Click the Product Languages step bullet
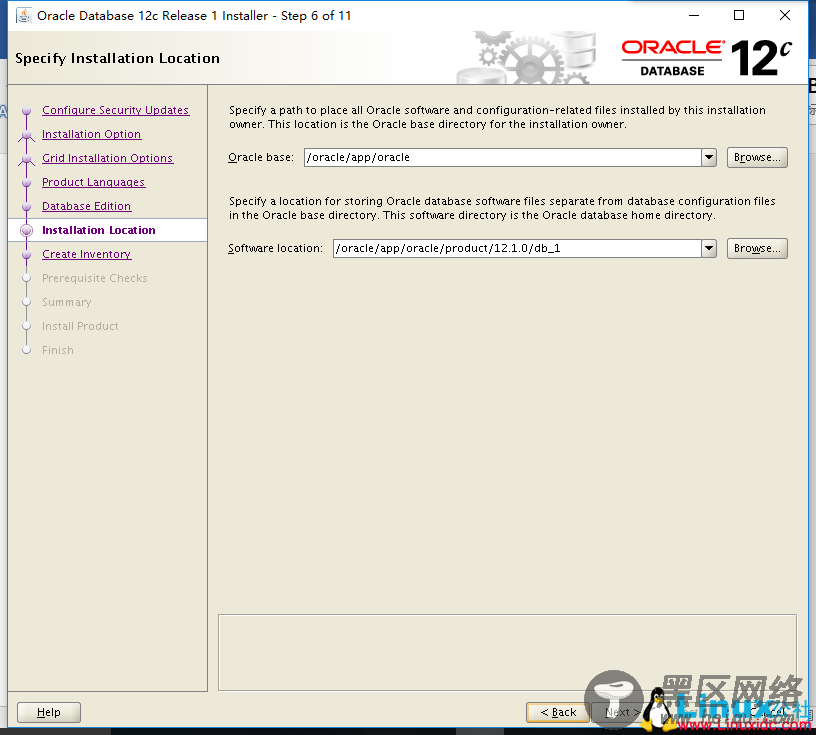Viewport: 816px width, 735px height. click(x=27, y=183)
